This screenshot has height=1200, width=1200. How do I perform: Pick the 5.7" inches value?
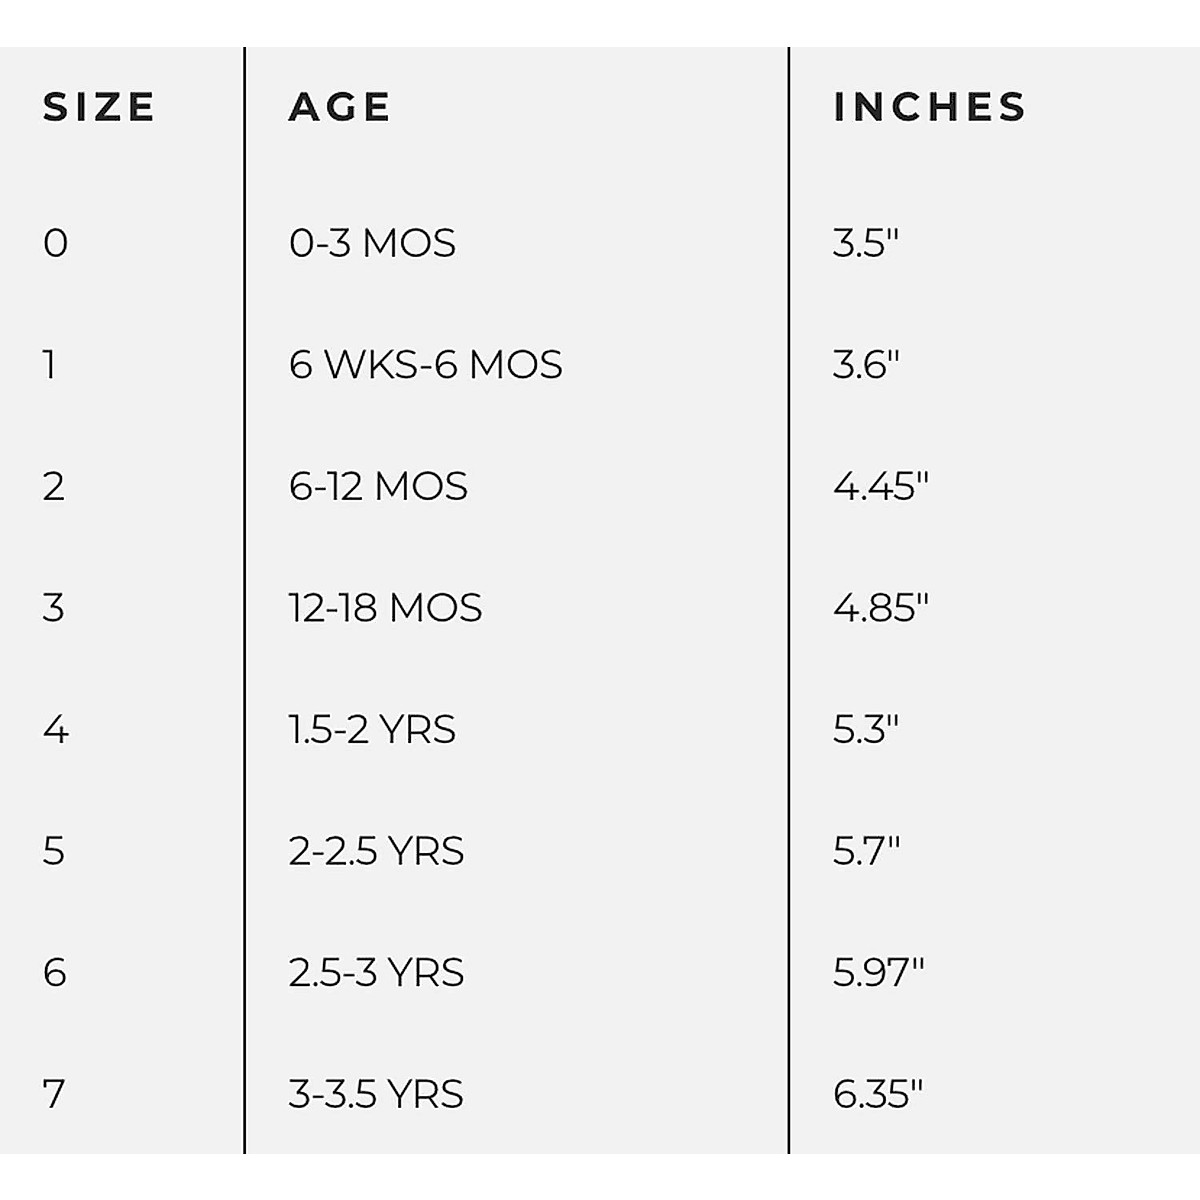tap(866, 851)
